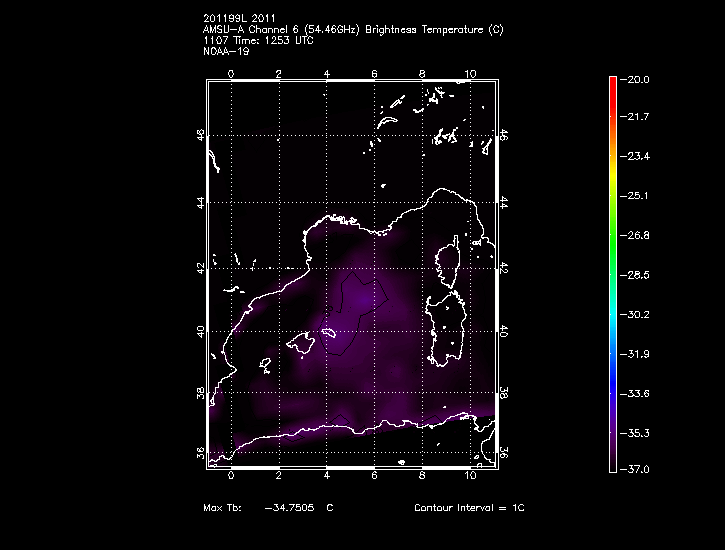Viewport: 725px width, 550px height.
Task: Click the AMSU-A Channel 6 Brightness Temperature title
Action: [353, 30]
